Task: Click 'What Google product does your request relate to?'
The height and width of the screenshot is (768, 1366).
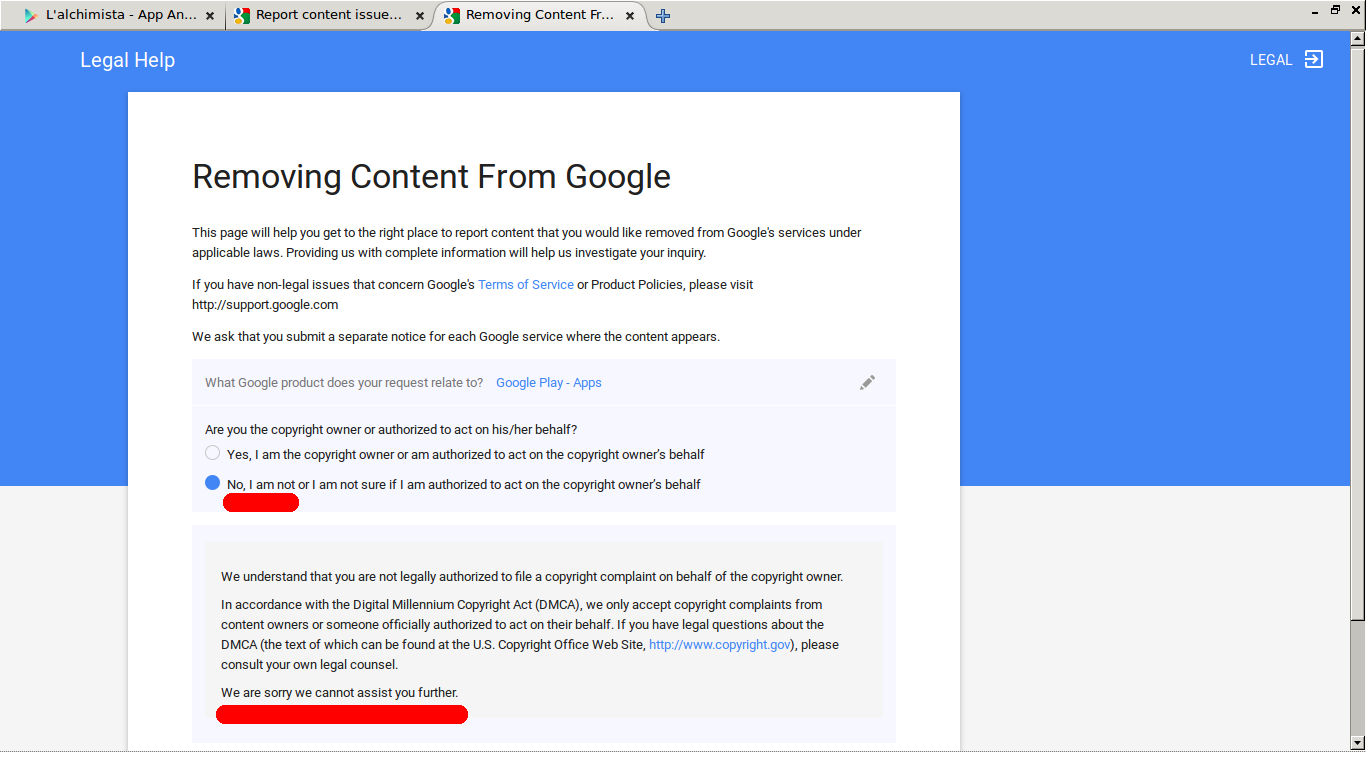Action: [344, 383]
